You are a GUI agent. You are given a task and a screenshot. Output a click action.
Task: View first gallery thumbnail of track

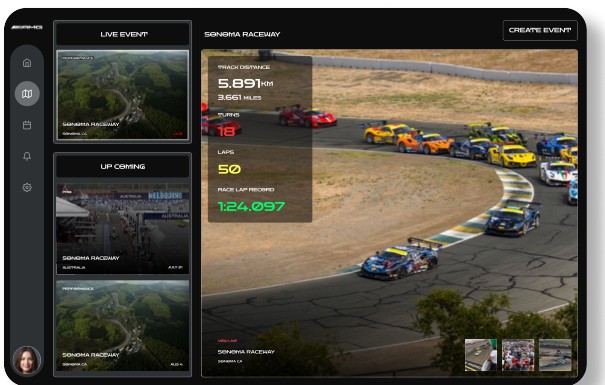click(x=480, y=355)
